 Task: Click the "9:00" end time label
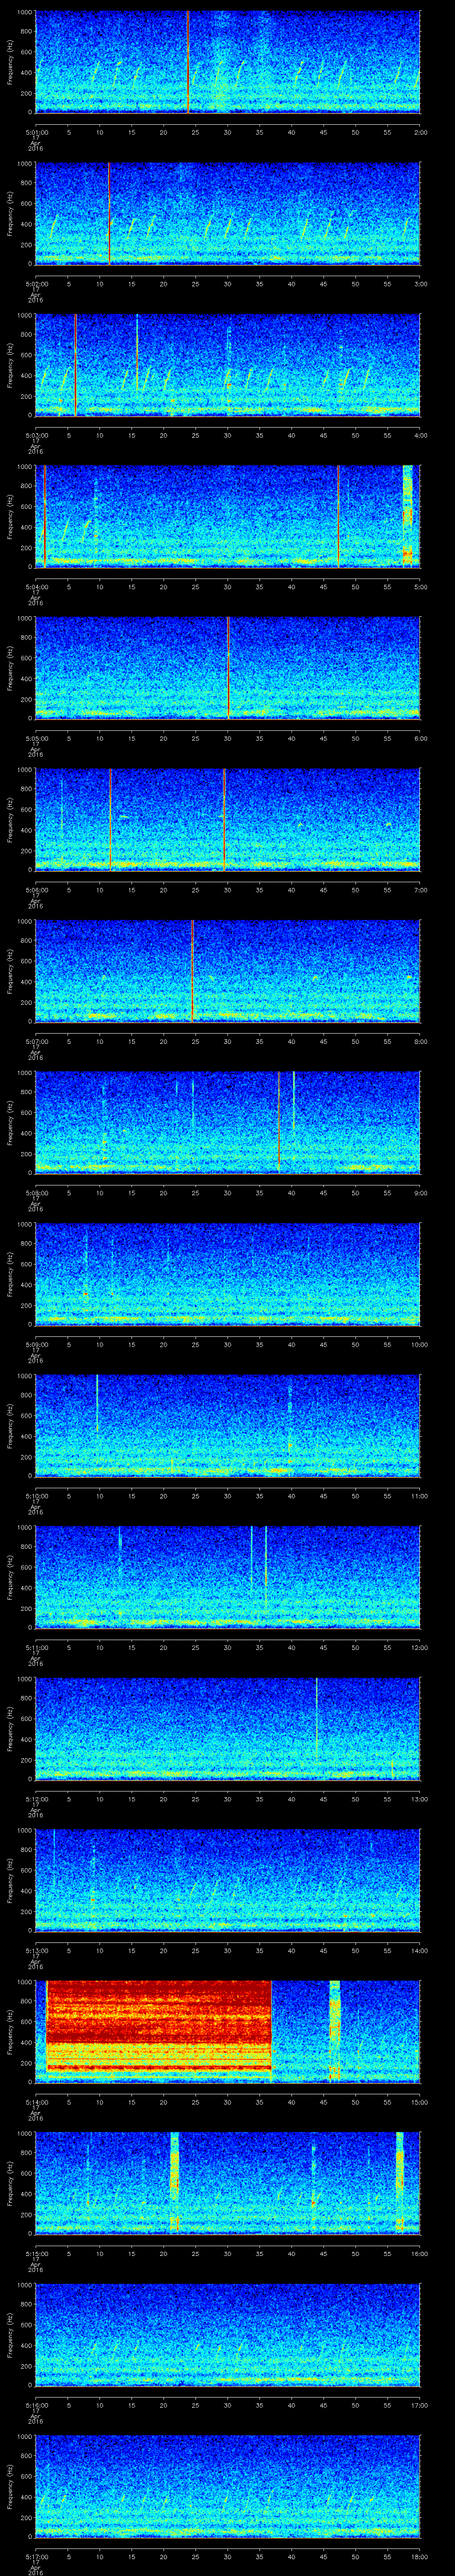pos(420,1193)
